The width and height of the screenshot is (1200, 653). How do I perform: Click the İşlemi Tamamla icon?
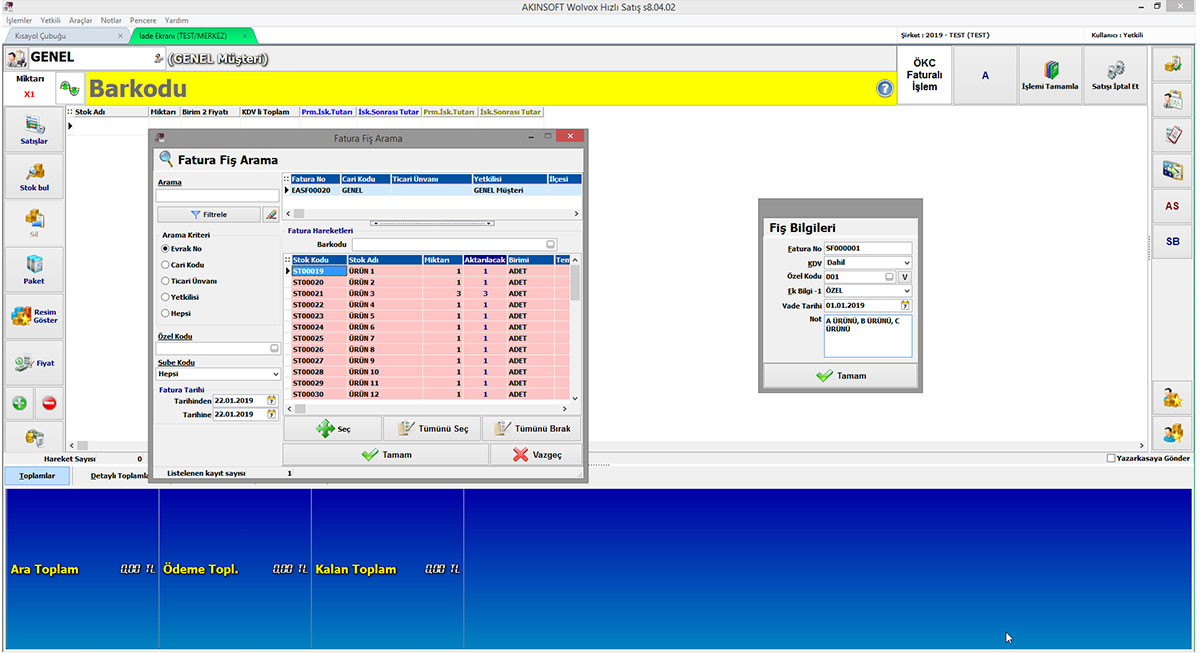1050,75
